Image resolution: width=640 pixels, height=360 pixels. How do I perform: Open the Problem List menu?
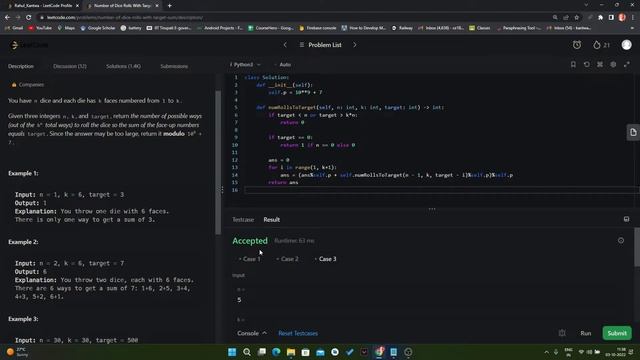(320, 45)
